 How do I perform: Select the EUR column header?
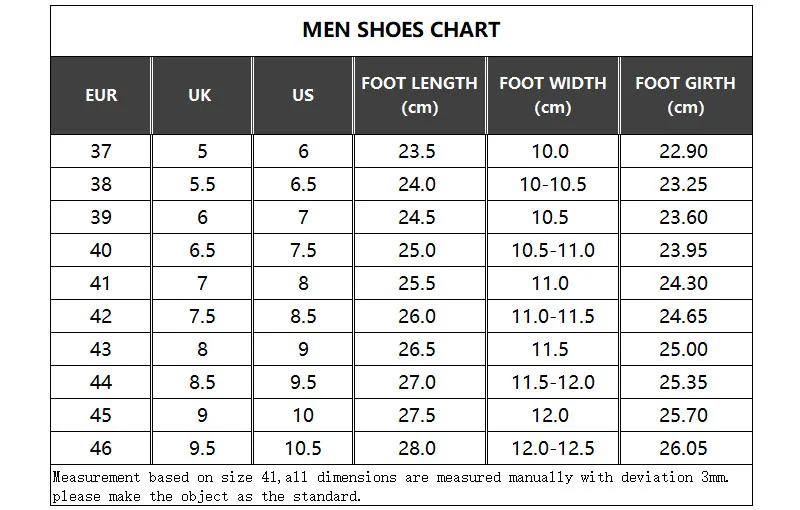(x=101, y=95)
